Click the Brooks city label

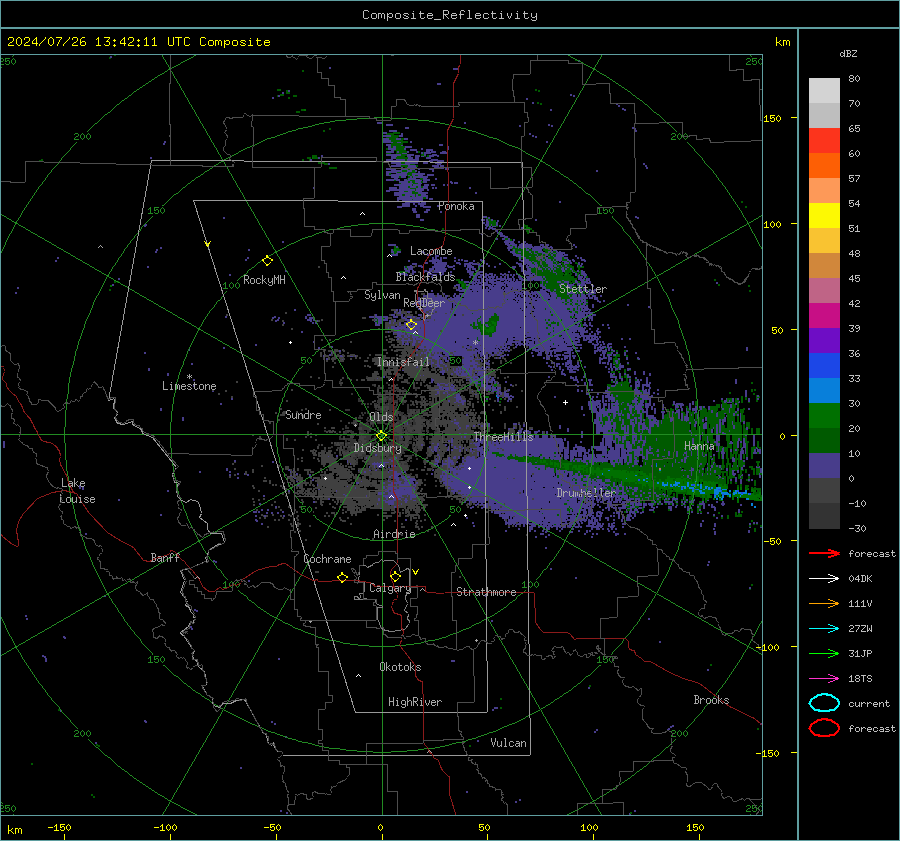pyautogui.click(x=711, y=700)
